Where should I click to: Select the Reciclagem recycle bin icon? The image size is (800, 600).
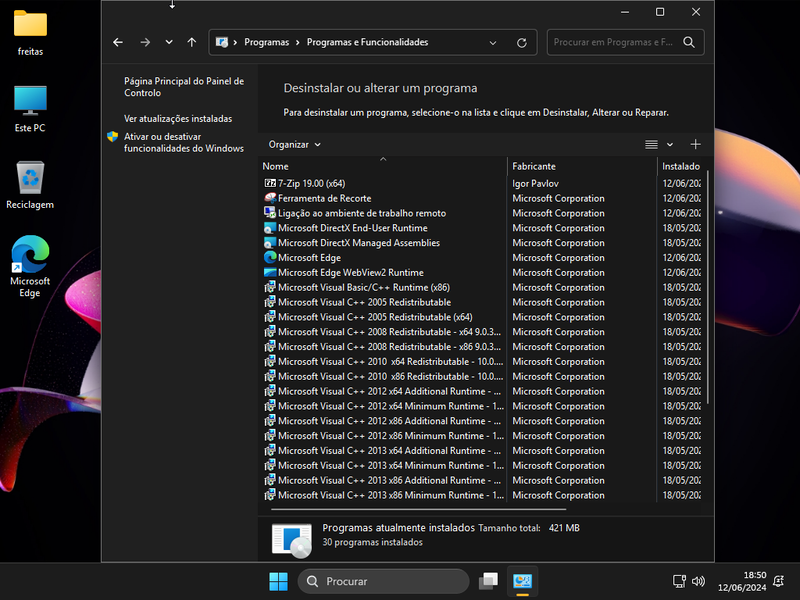(30, 185)
